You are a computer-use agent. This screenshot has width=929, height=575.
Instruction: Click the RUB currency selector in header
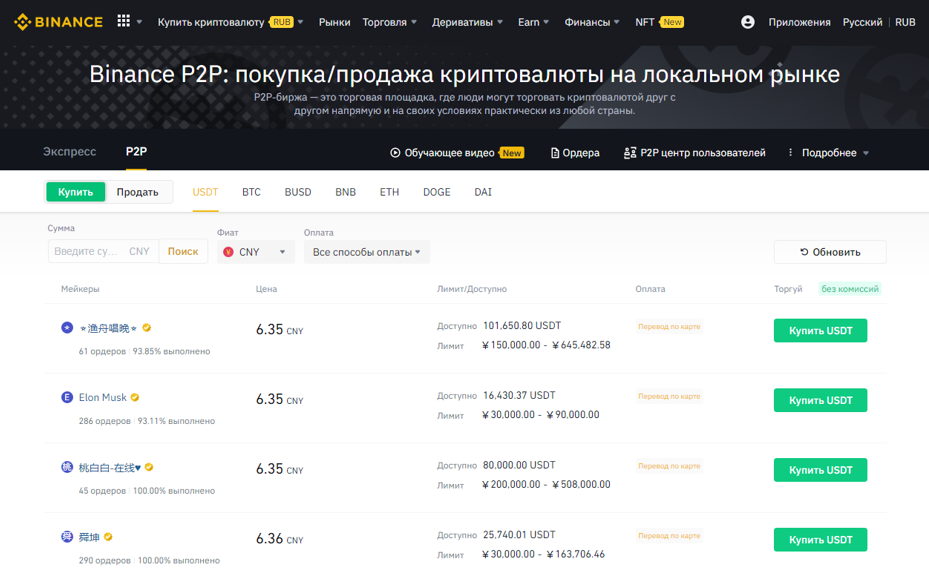[x=905, y=22]
